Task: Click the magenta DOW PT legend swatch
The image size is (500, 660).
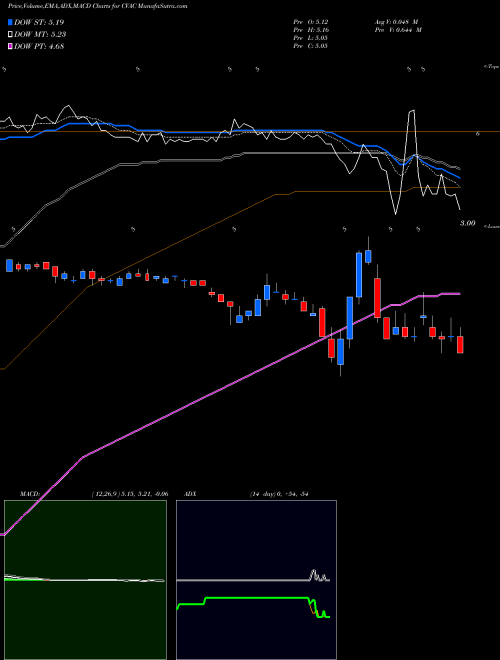Action: coord(10,47)
